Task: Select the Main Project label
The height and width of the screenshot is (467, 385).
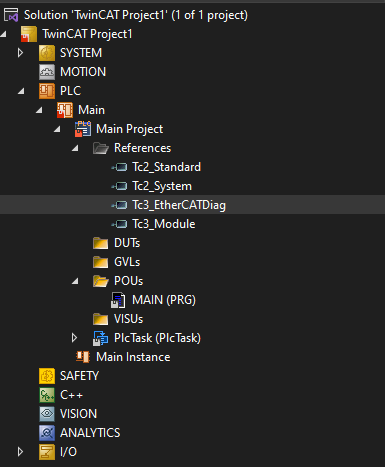Action: [130, 129]
